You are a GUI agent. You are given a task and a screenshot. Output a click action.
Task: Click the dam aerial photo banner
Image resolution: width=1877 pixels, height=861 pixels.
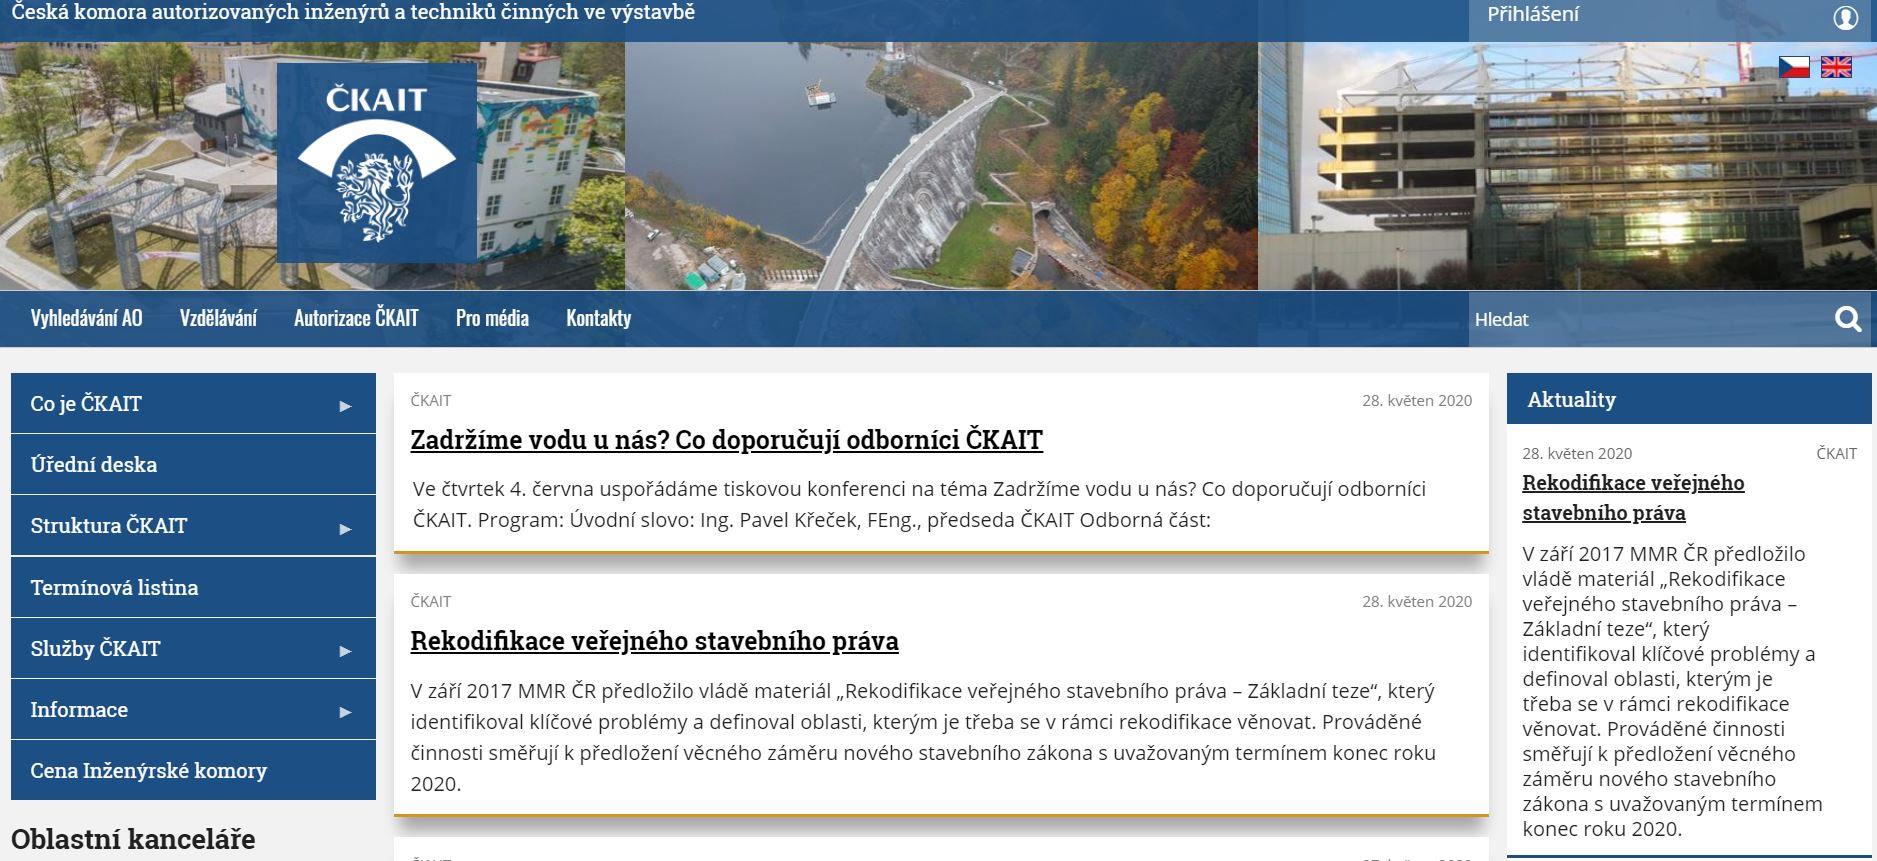coord(941,166)
